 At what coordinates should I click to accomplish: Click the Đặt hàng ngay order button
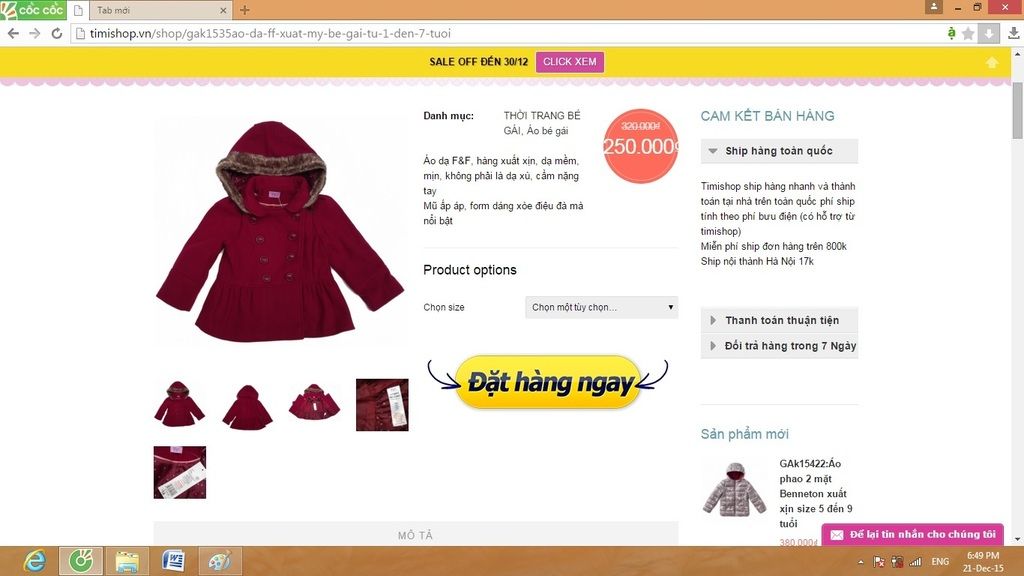(548, 382)
